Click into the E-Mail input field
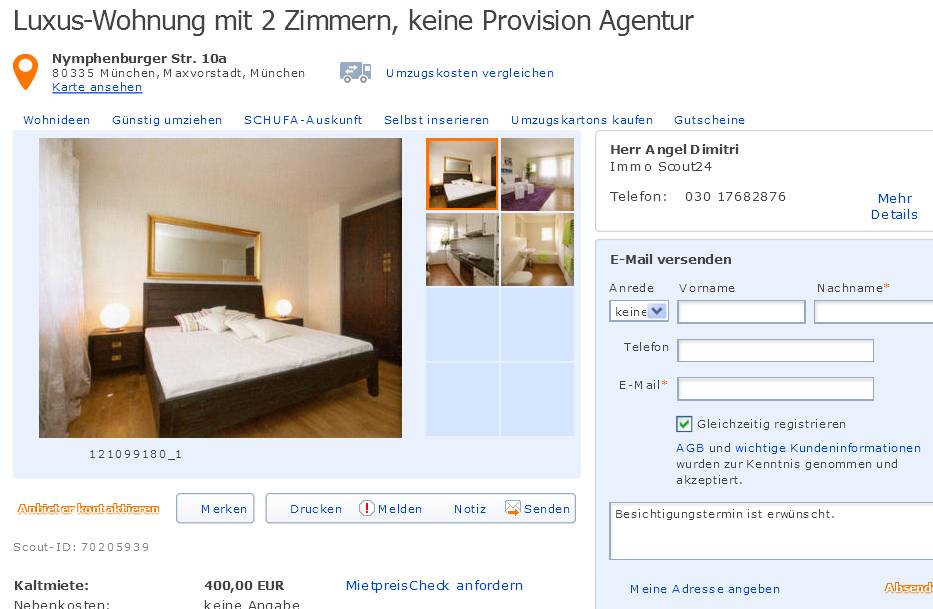Screen dimensions: 933x609 click(775, 389)
